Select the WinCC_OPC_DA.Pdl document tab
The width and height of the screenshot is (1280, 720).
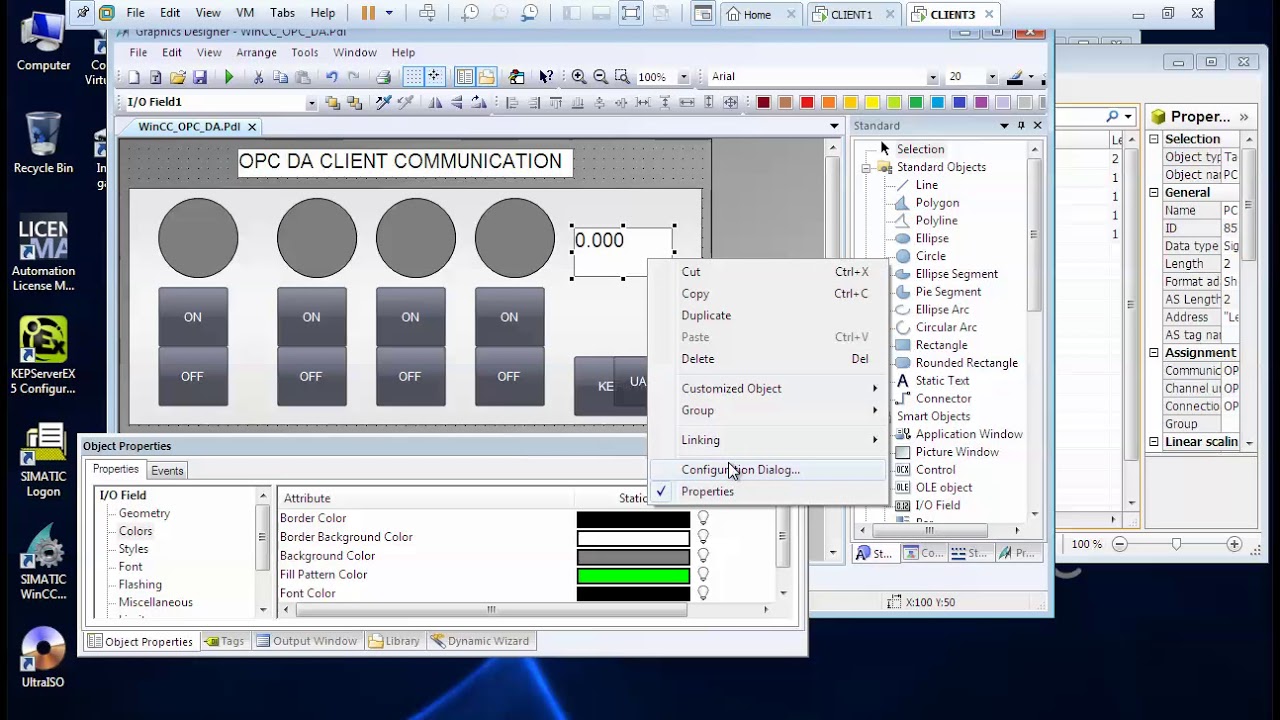[x=189, y=127]
